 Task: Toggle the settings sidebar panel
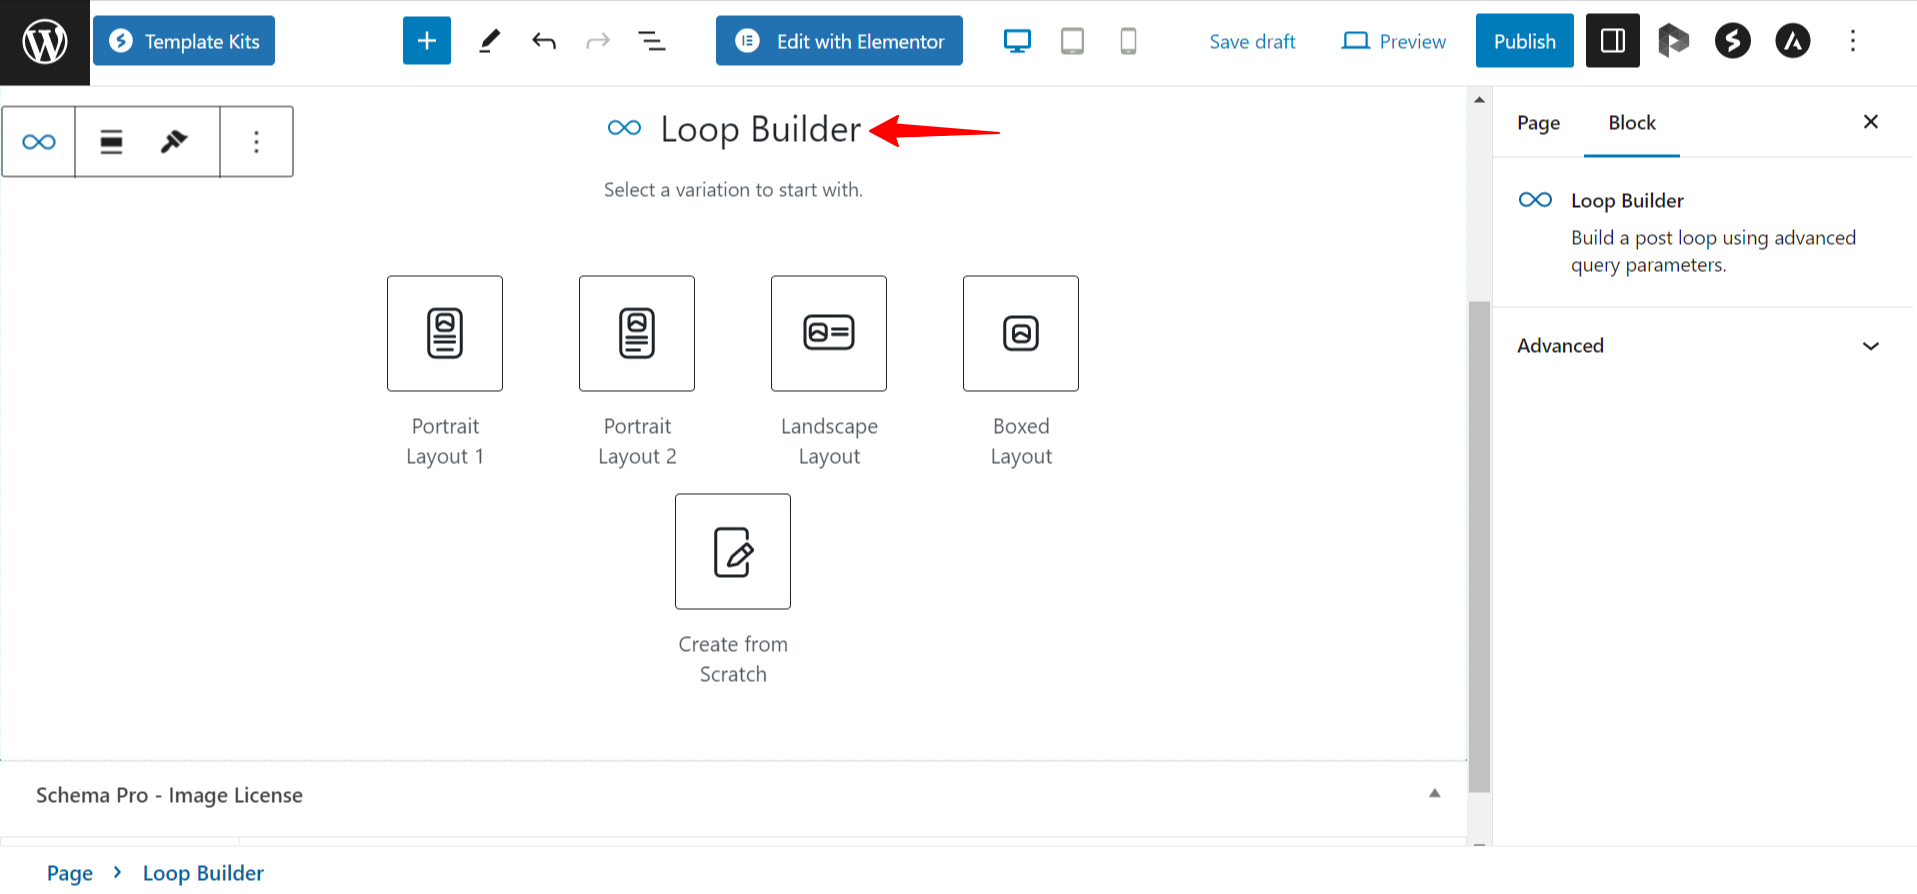(x=1612, y=41)
